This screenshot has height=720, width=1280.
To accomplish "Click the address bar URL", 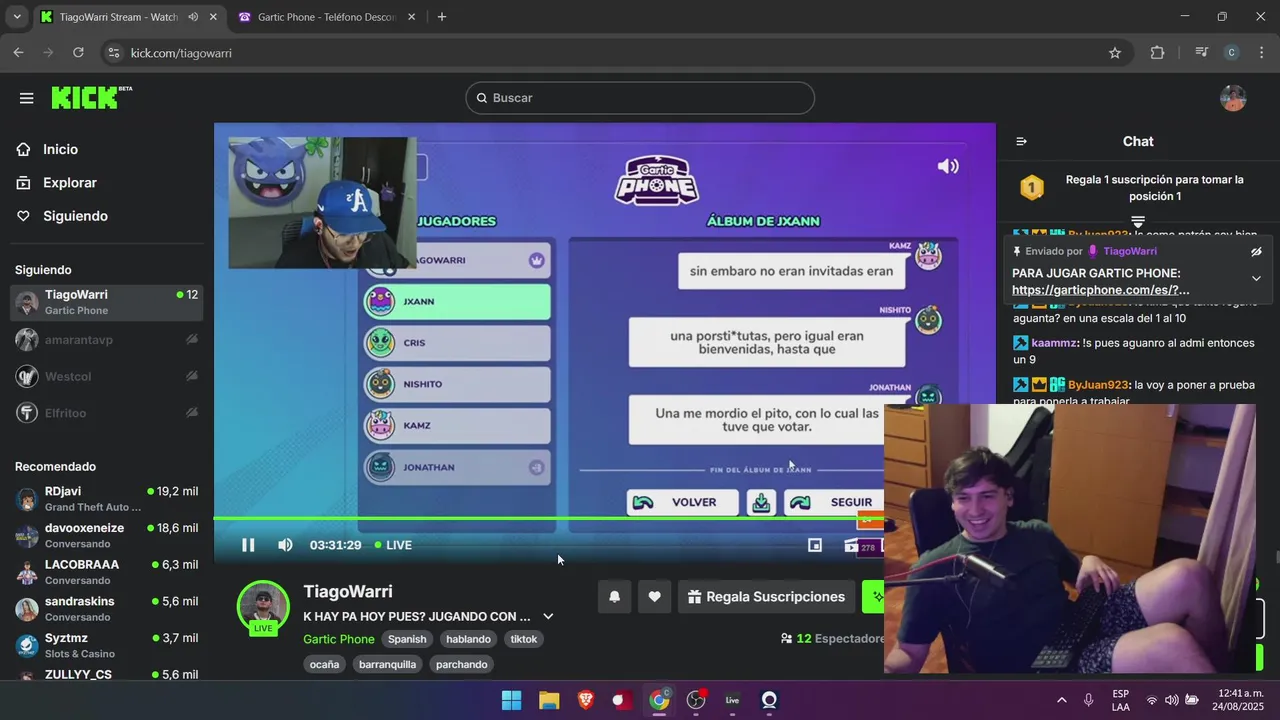I will 181,53.
